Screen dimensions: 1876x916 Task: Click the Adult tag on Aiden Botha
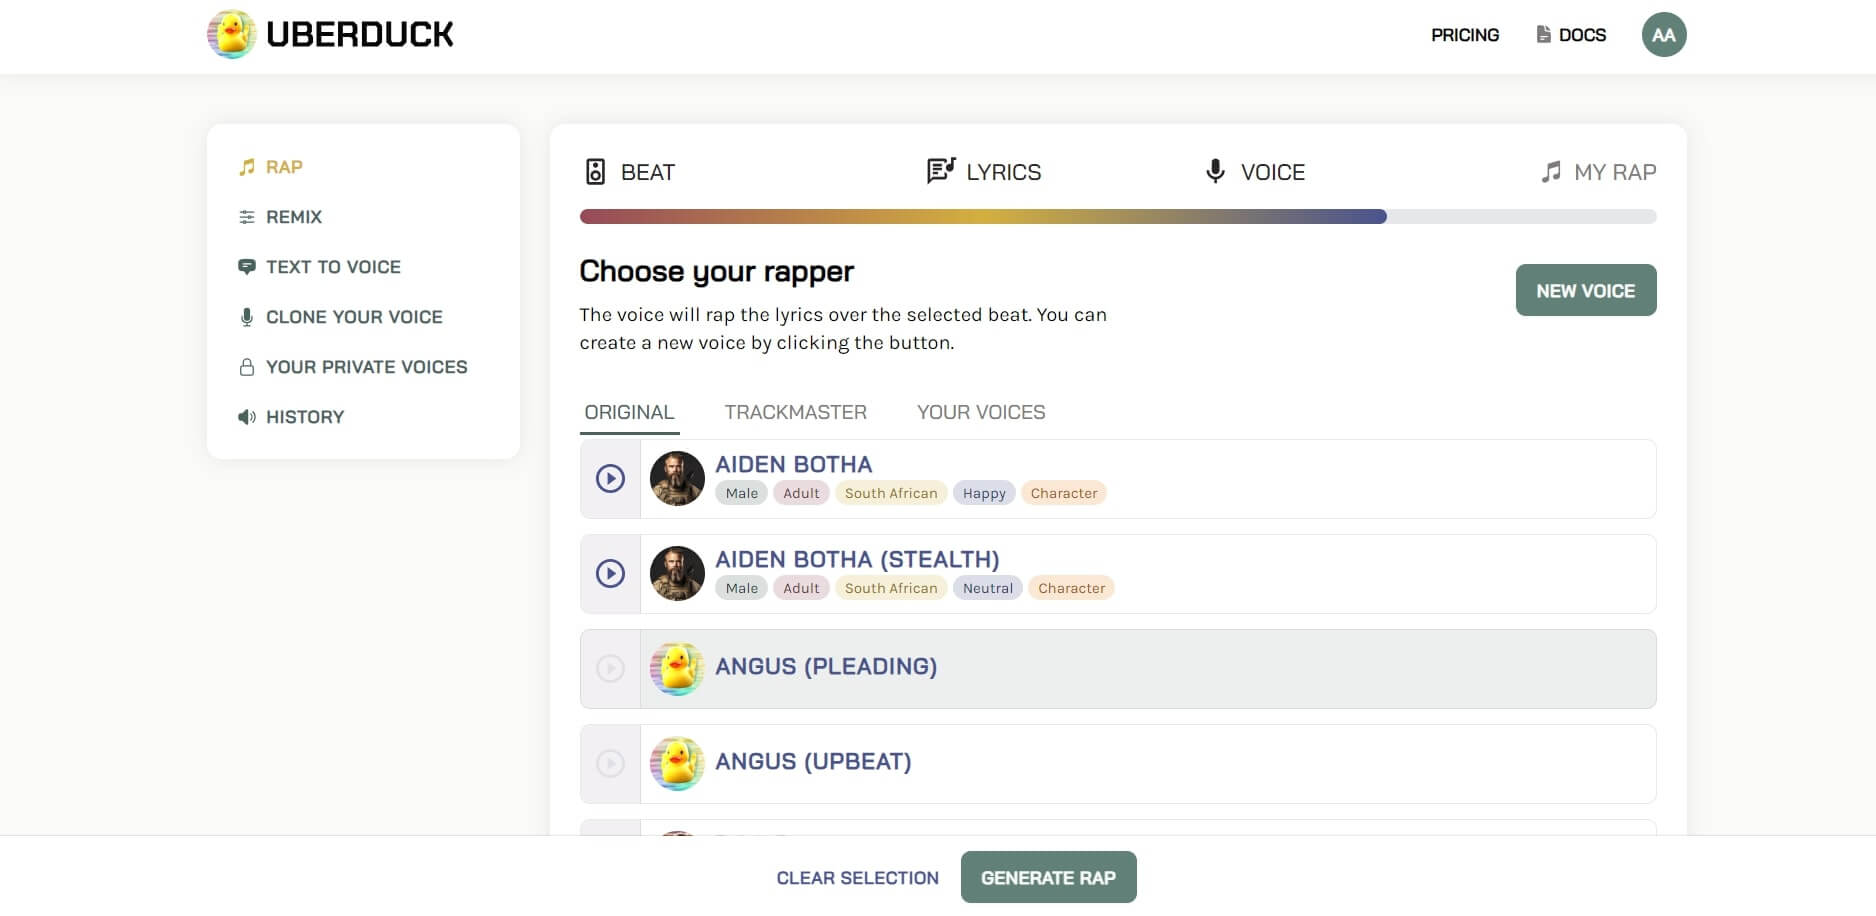pyautogui.click(x=801, y=493)
